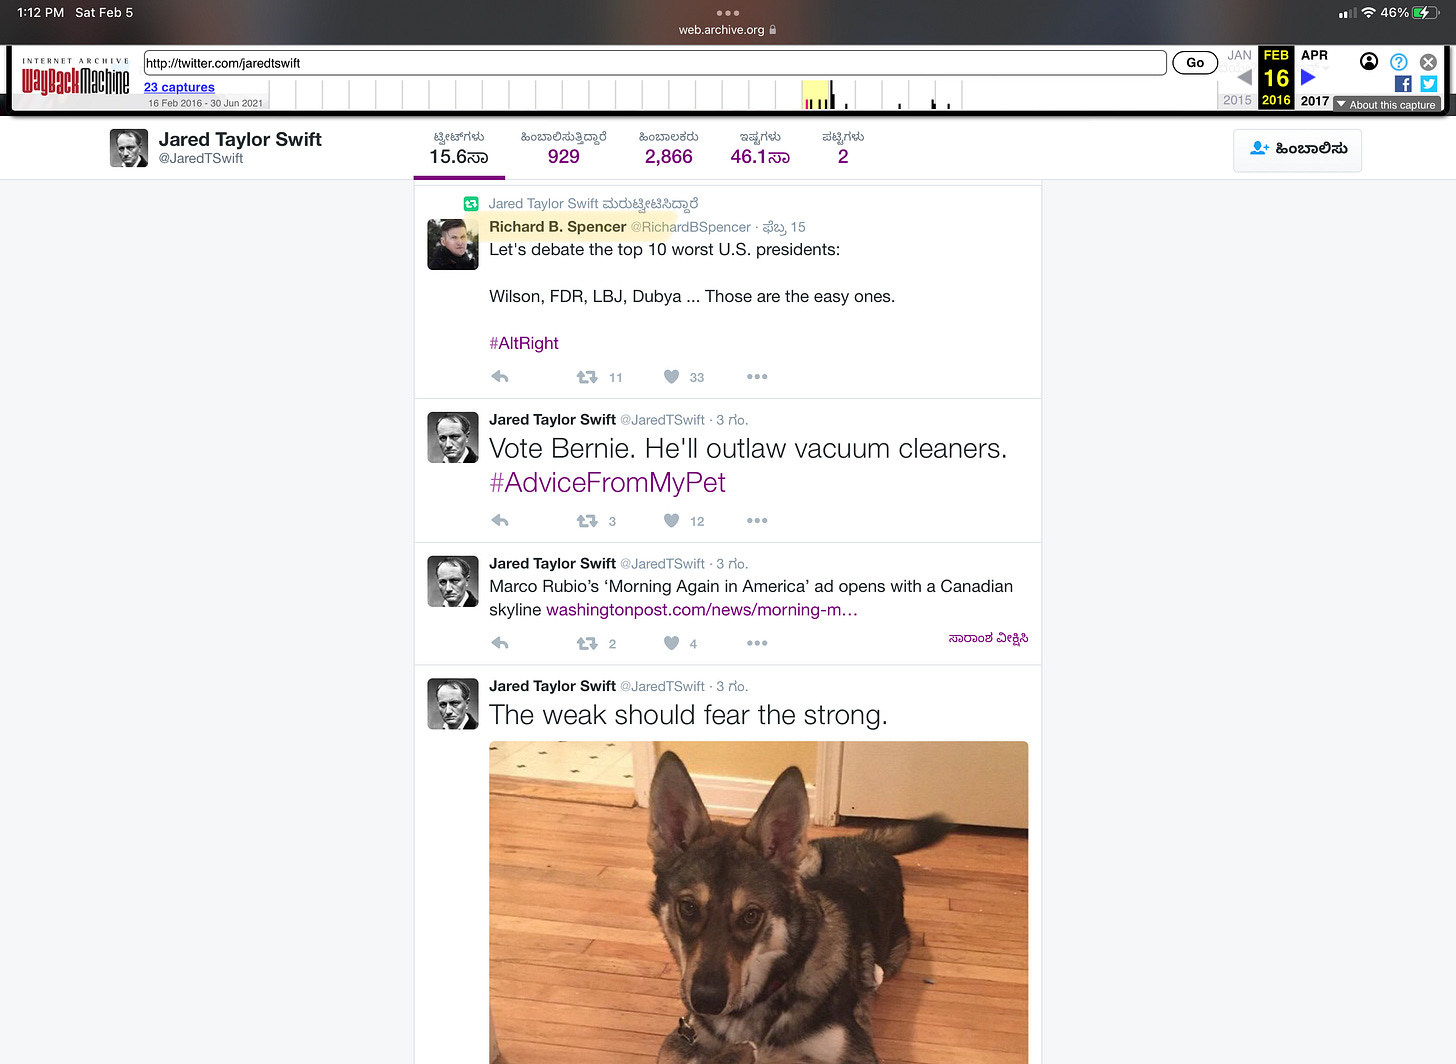Open the dog photo in the tweet
Screen dimensions: 1456x1064
click(758, 902)
